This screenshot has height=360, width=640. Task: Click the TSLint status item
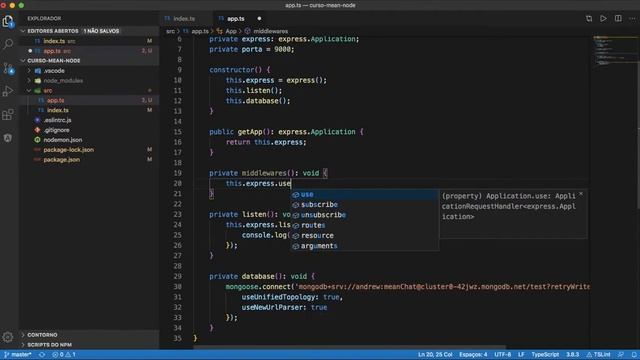pos(598,355)
